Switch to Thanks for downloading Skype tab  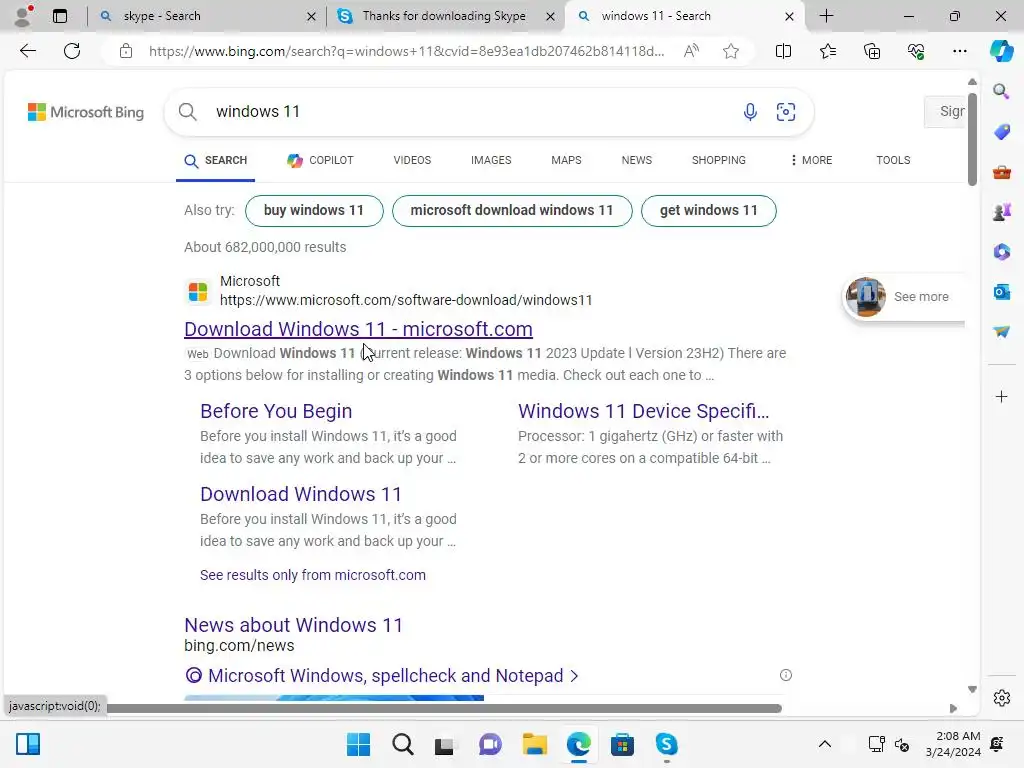(444, 16)
